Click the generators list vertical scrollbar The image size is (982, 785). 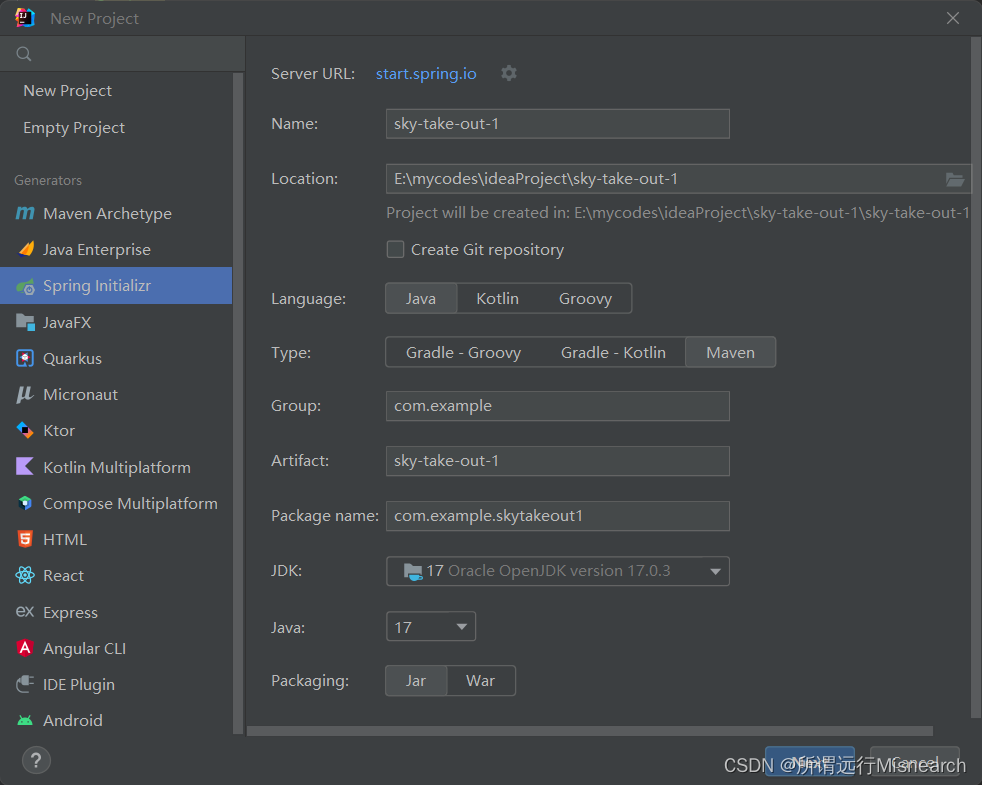237,403
